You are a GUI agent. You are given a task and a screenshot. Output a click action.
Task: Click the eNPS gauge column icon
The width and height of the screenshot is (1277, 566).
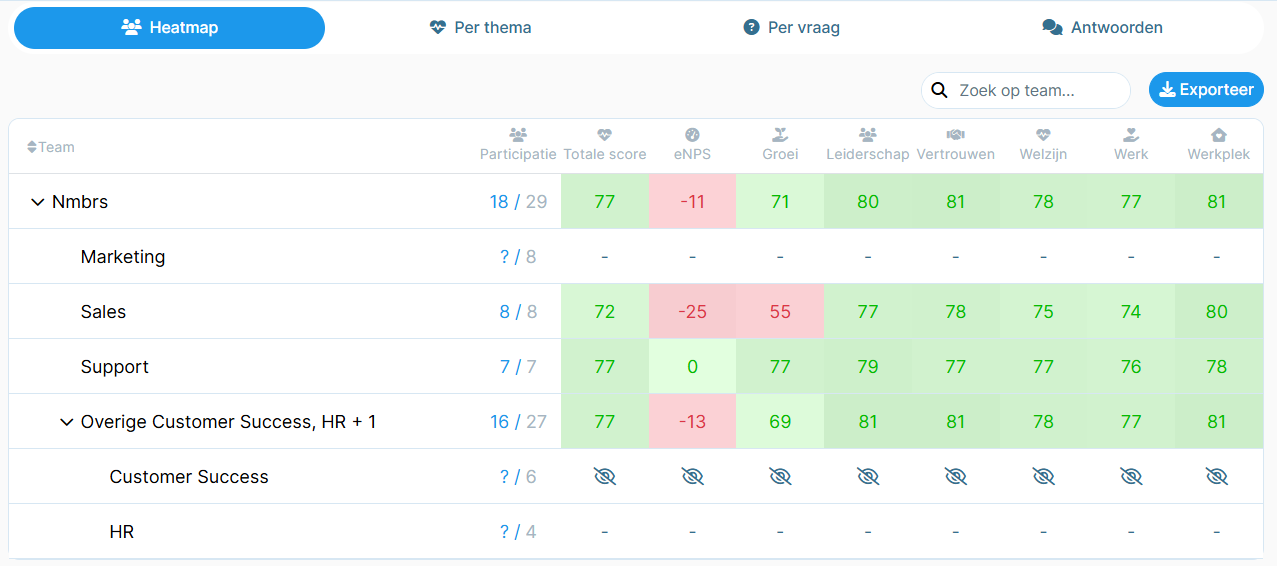coord(692,135)
